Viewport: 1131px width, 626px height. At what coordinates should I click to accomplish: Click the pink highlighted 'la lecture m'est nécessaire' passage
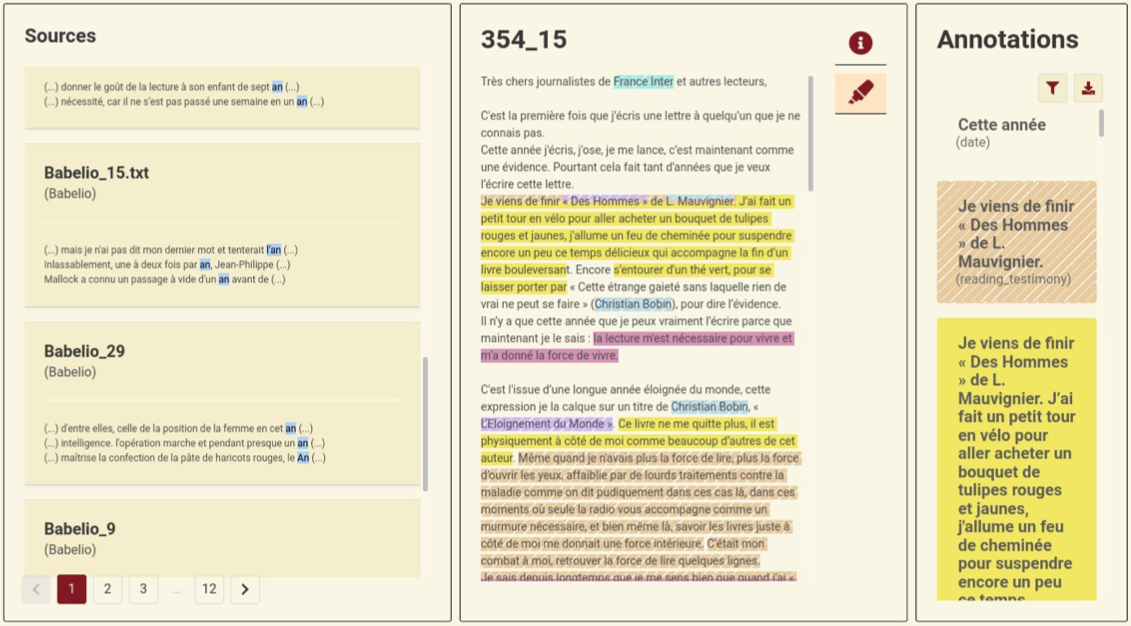tap(692, 338)
